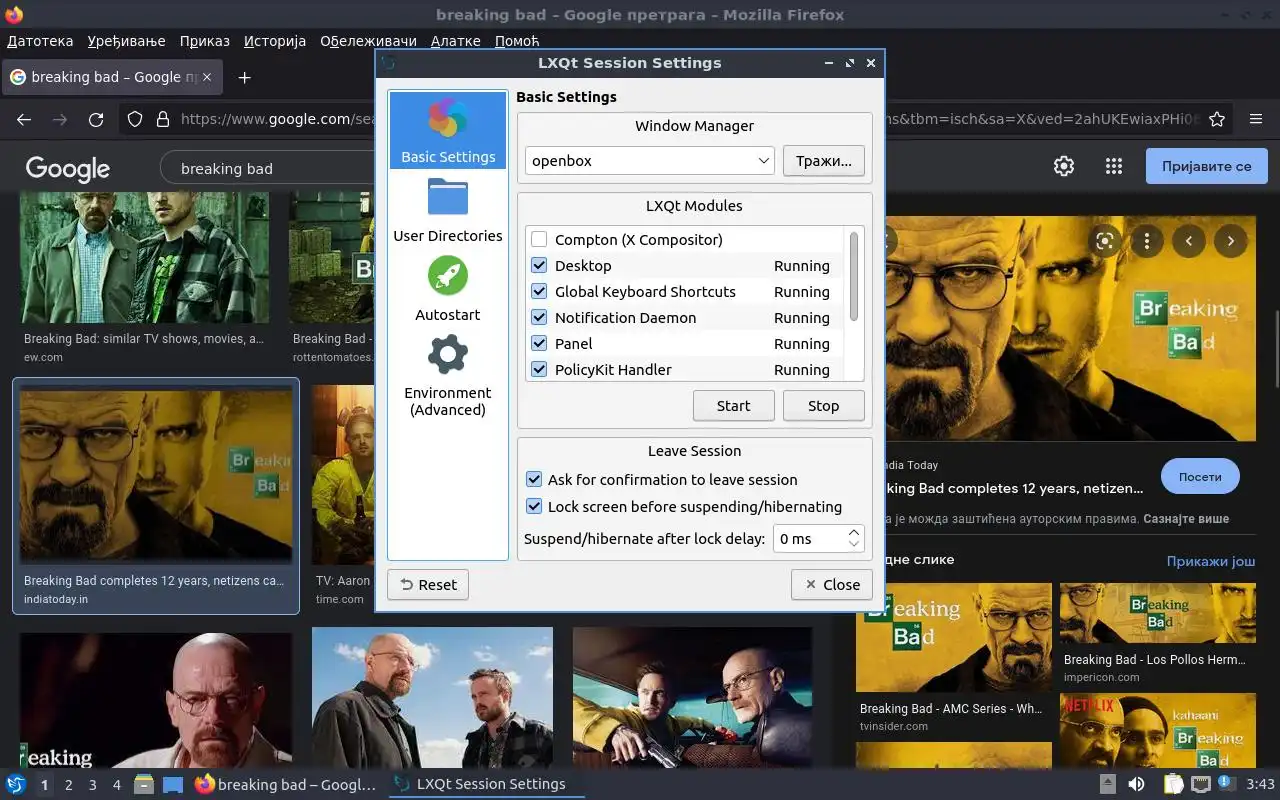Click Тражи... button for window manager
Viewport: 1280px width, 800px height.
824,160
